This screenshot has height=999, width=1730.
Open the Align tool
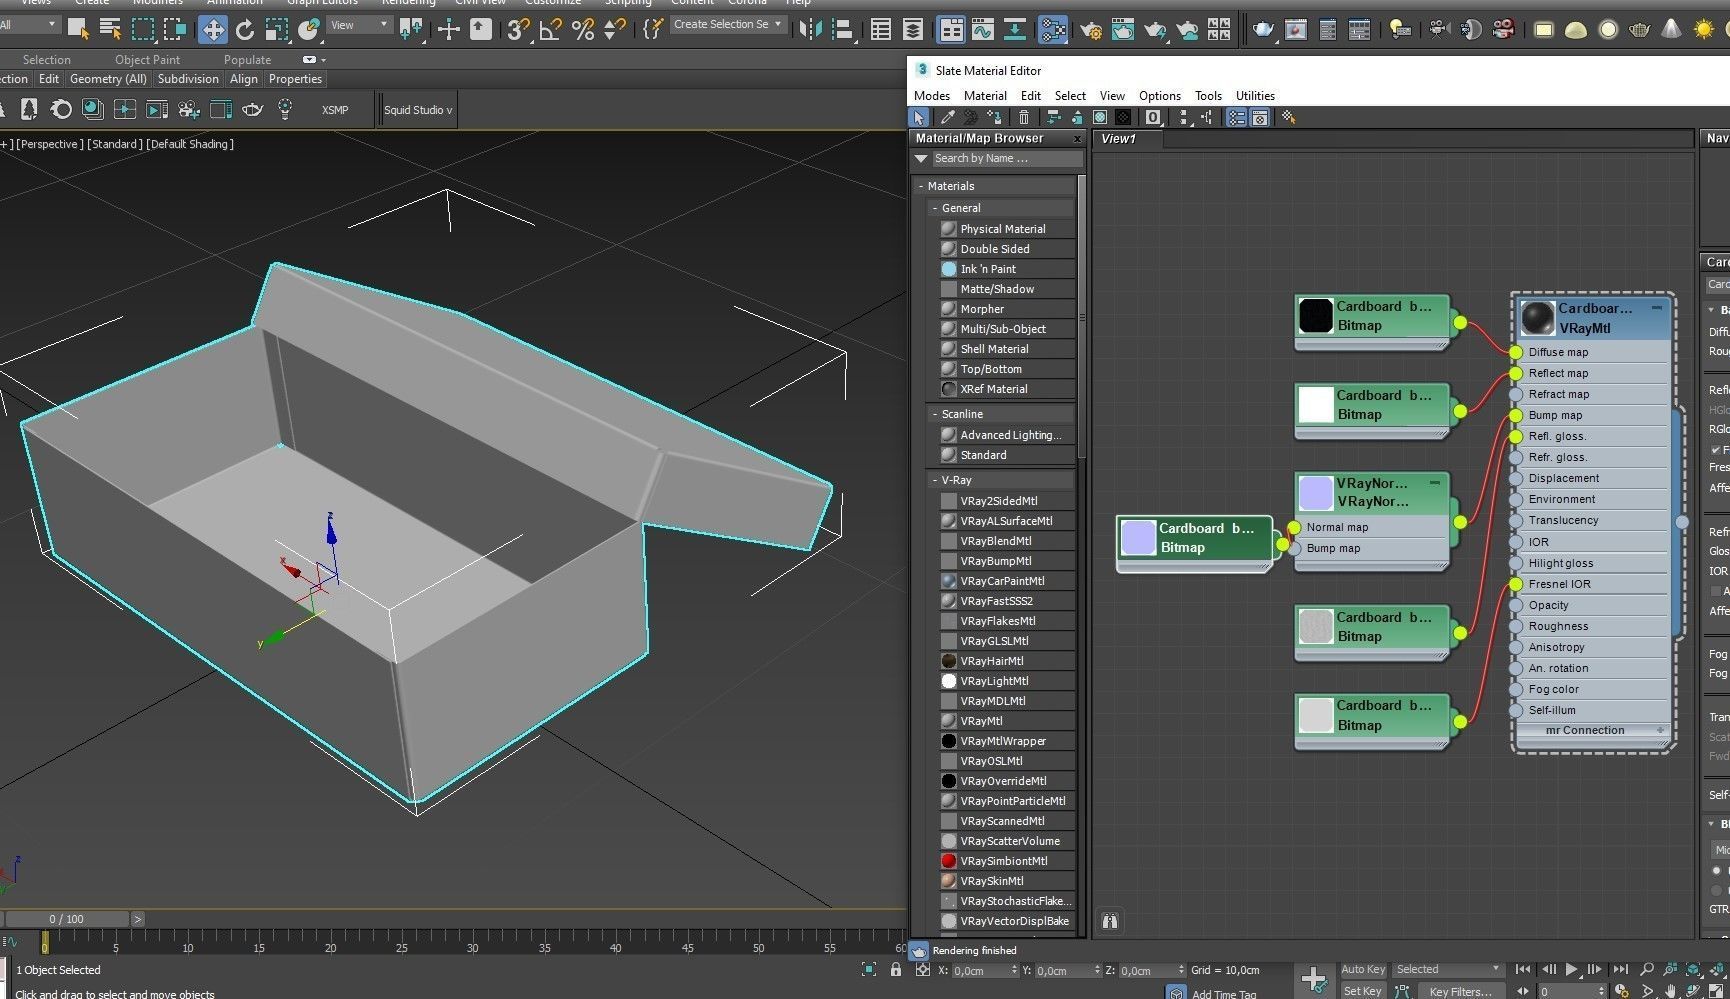(842, 30)
